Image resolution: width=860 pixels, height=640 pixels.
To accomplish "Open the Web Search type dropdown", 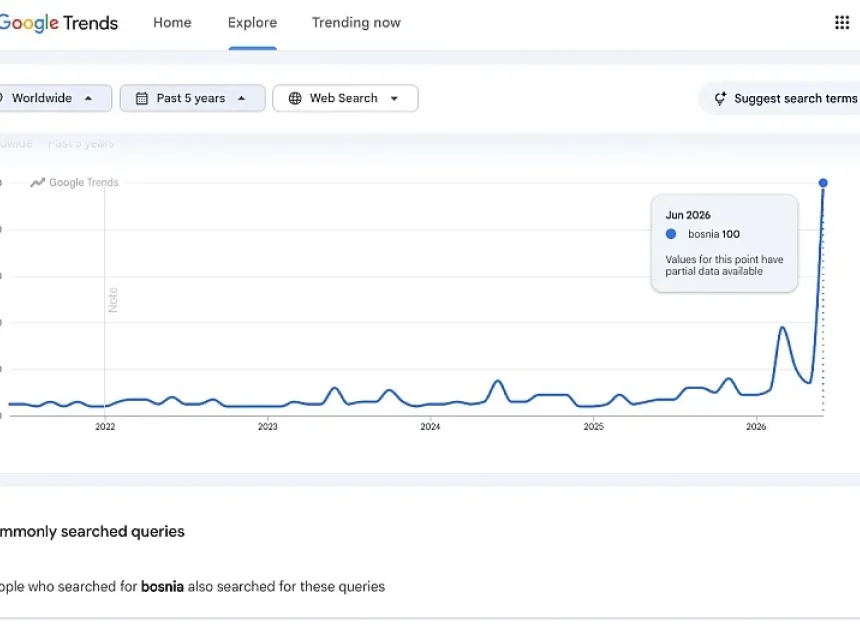I will (x=345, y=98).
